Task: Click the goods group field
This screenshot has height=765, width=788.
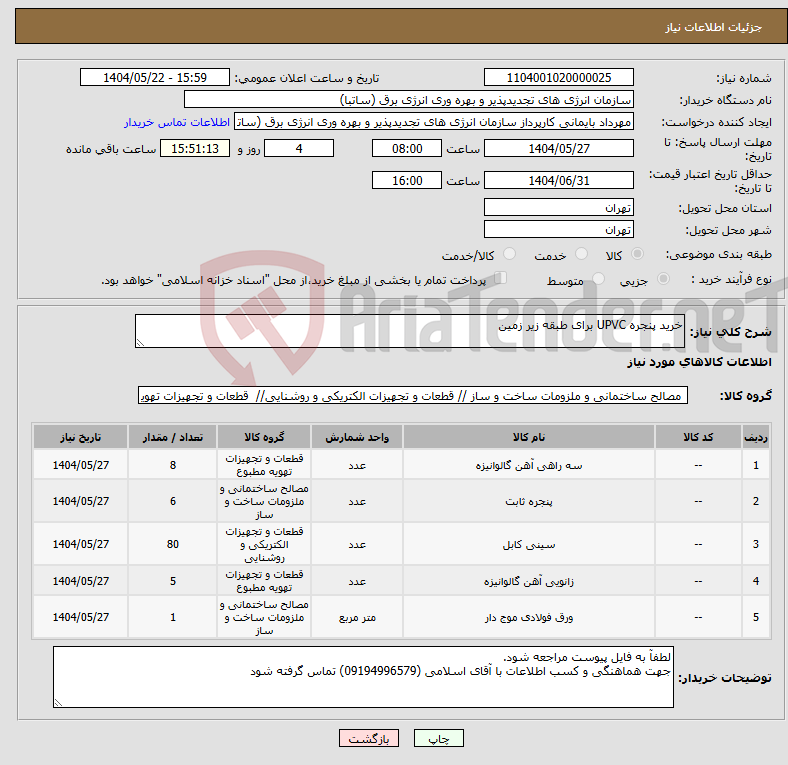Action: tap(413, 396)
